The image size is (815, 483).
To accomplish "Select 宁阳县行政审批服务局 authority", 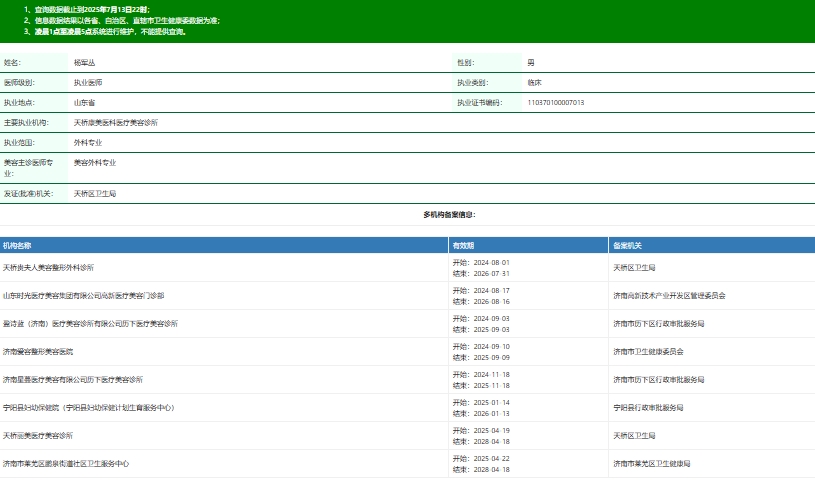I will (x=648, y=408).
